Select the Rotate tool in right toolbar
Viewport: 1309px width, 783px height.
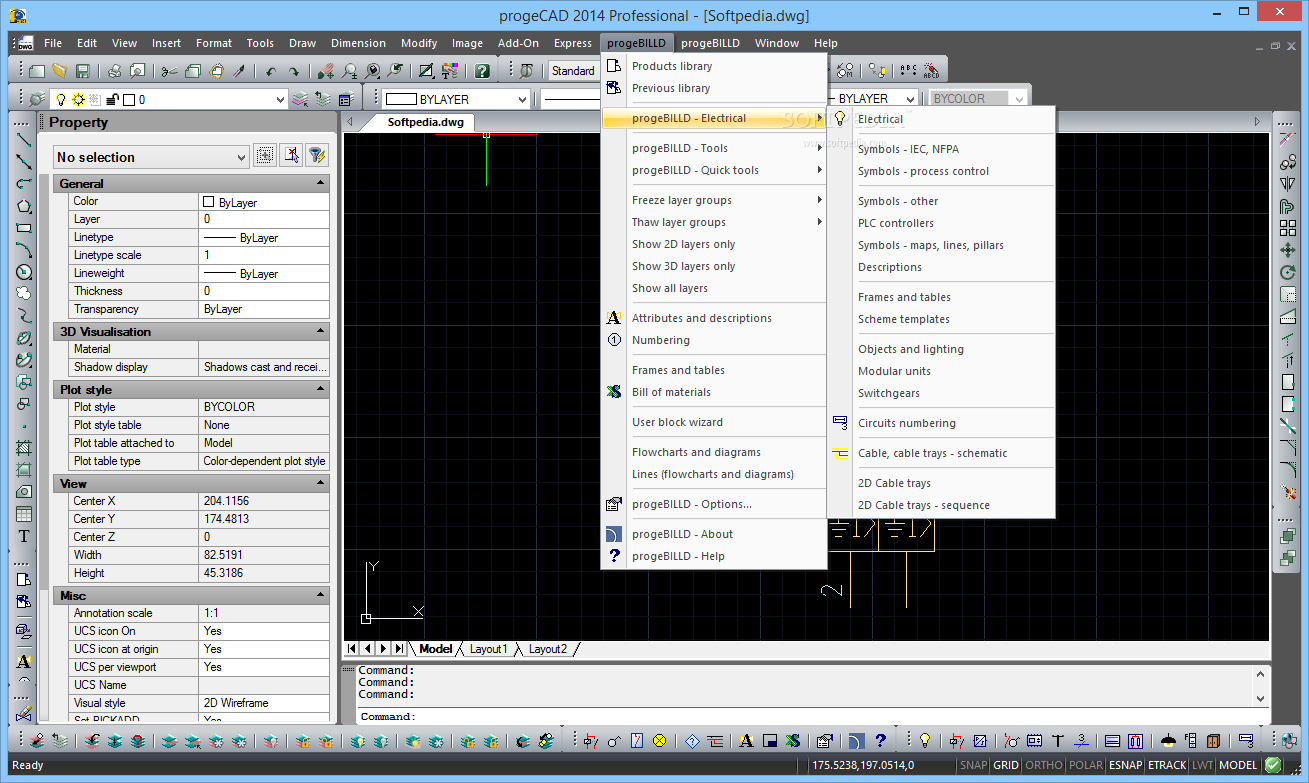point(1288,273)
